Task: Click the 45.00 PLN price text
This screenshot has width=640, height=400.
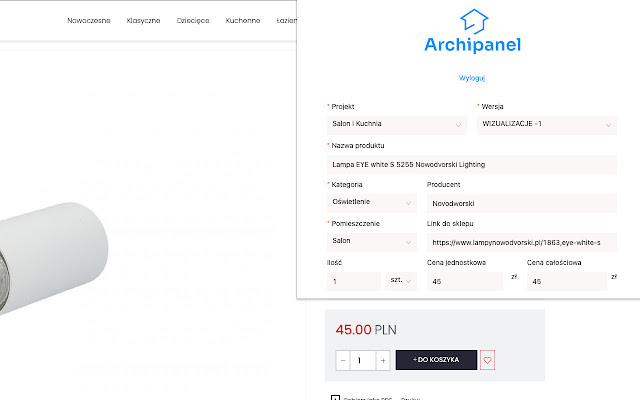Action: point(366,329)
